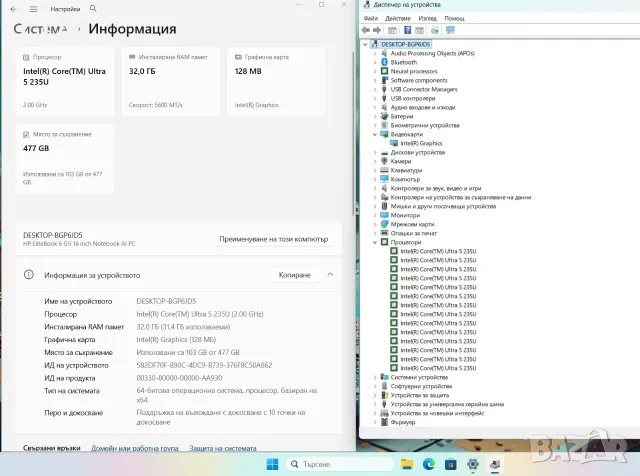The image size is (640, 476).
Task: Select Фърмуер tree item
Action: [403, 422]
